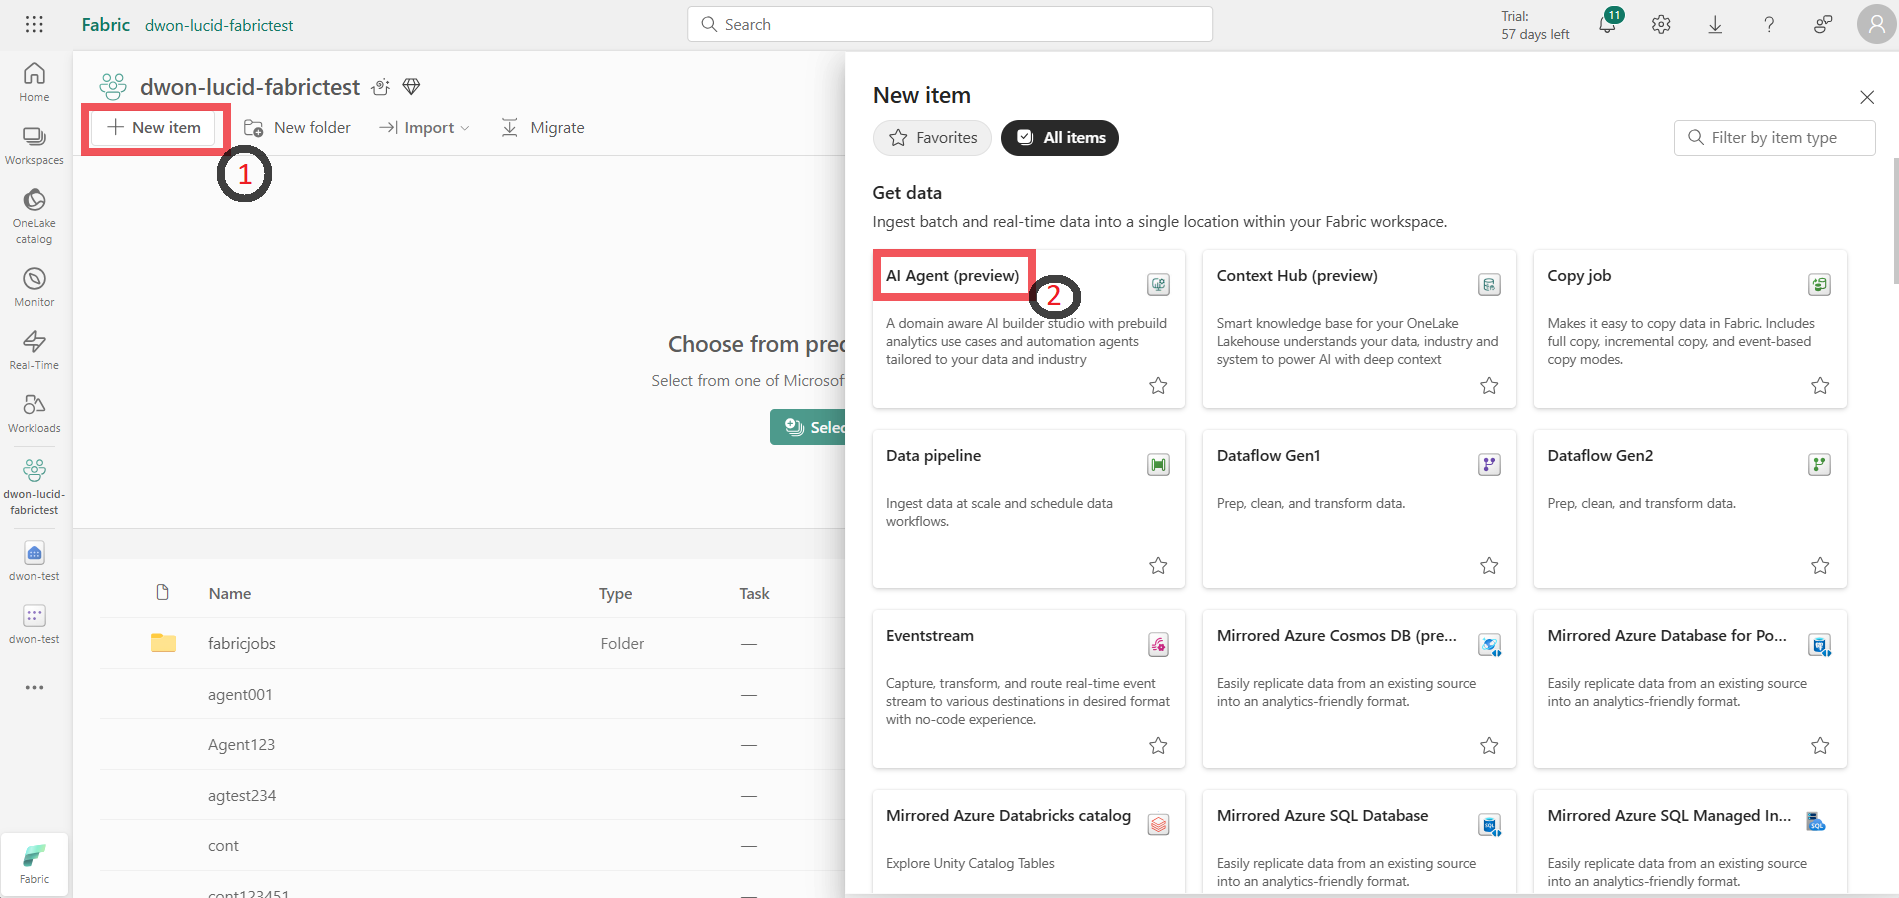This screenshot has width=1899, height=898.
Task: Expand the Import dropdown
Action: [x=424, y=128]
